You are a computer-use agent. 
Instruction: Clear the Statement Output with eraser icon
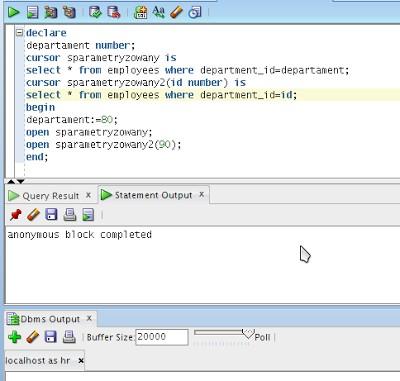point(33,215)
